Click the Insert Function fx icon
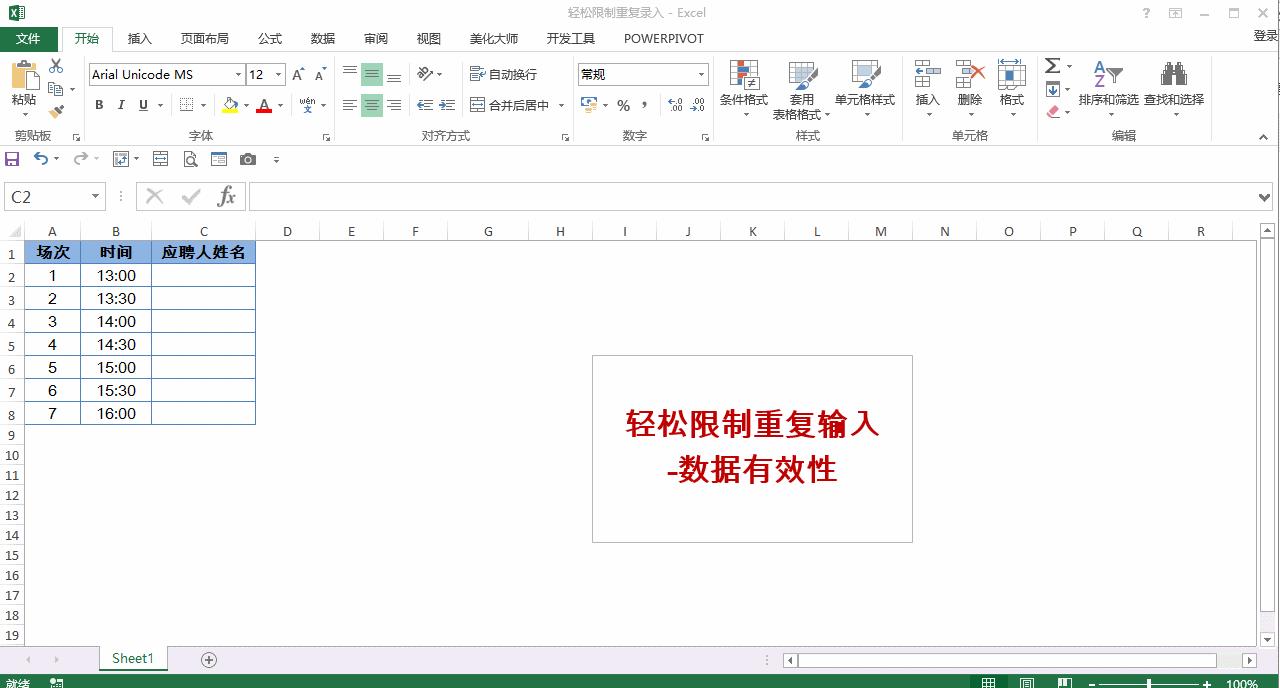This screenshot has height=688, width=1280. [226, 196]
